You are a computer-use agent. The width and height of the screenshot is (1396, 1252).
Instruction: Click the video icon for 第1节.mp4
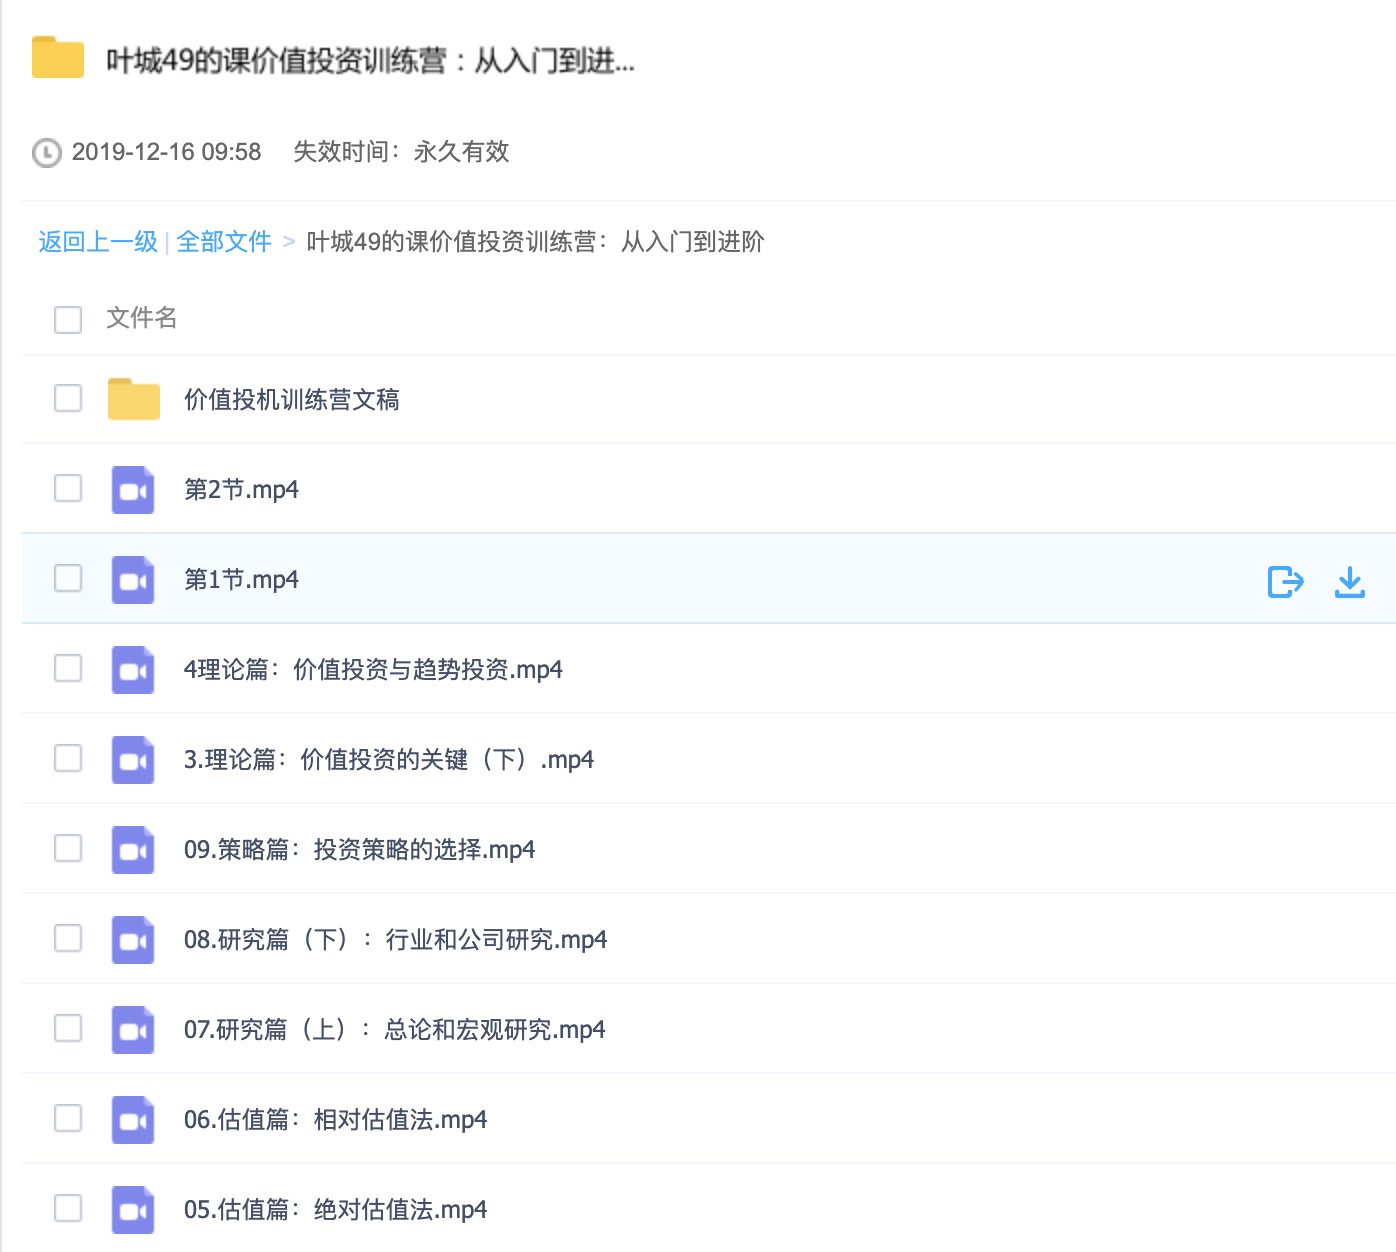point(133,580)
